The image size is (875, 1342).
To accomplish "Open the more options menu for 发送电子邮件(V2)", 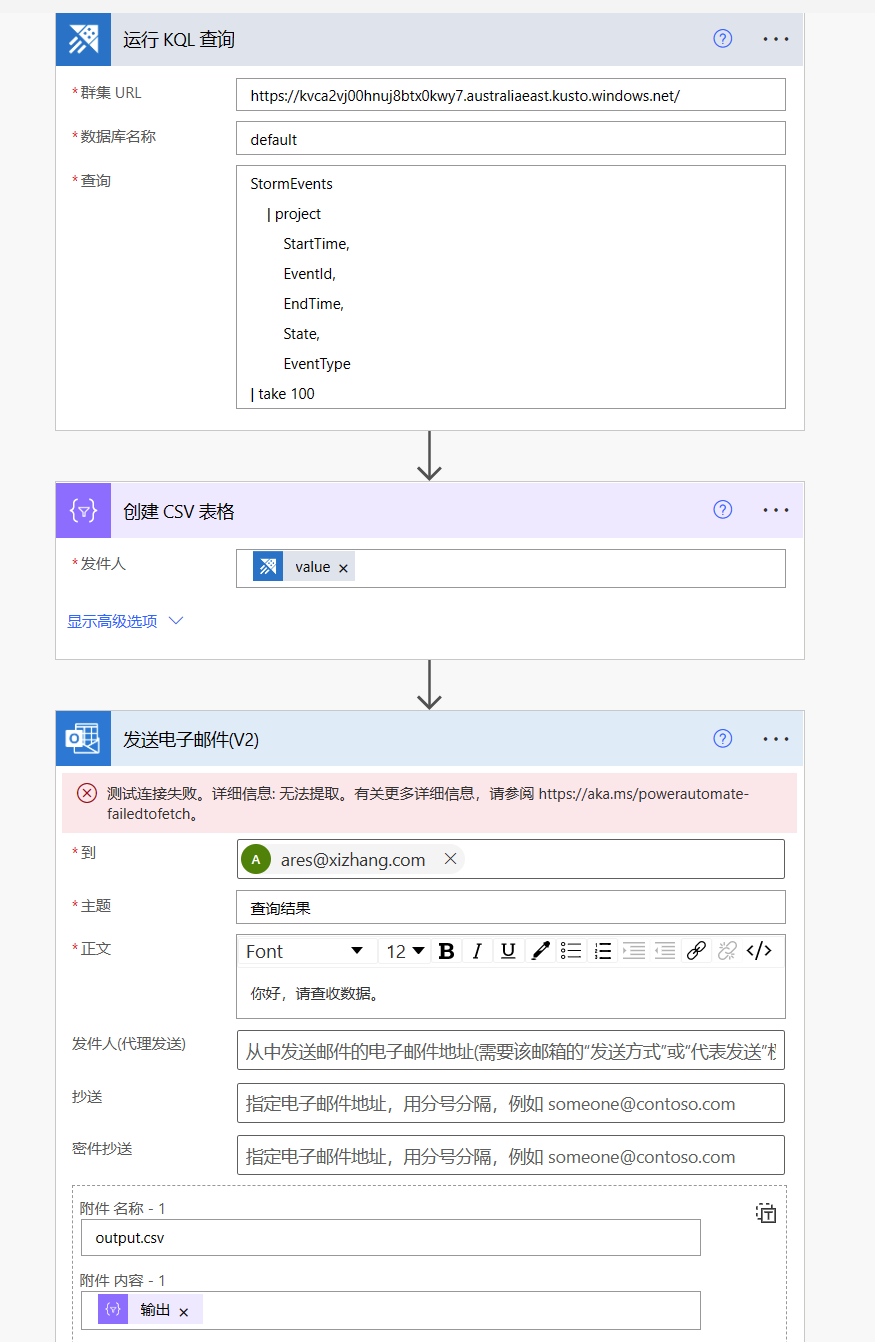I will [x=776, y=739].
